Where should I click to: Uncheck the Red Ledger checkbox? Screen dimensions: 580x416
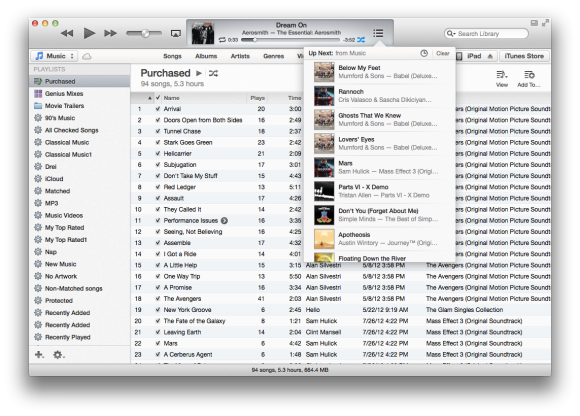[x=158, y=187]
